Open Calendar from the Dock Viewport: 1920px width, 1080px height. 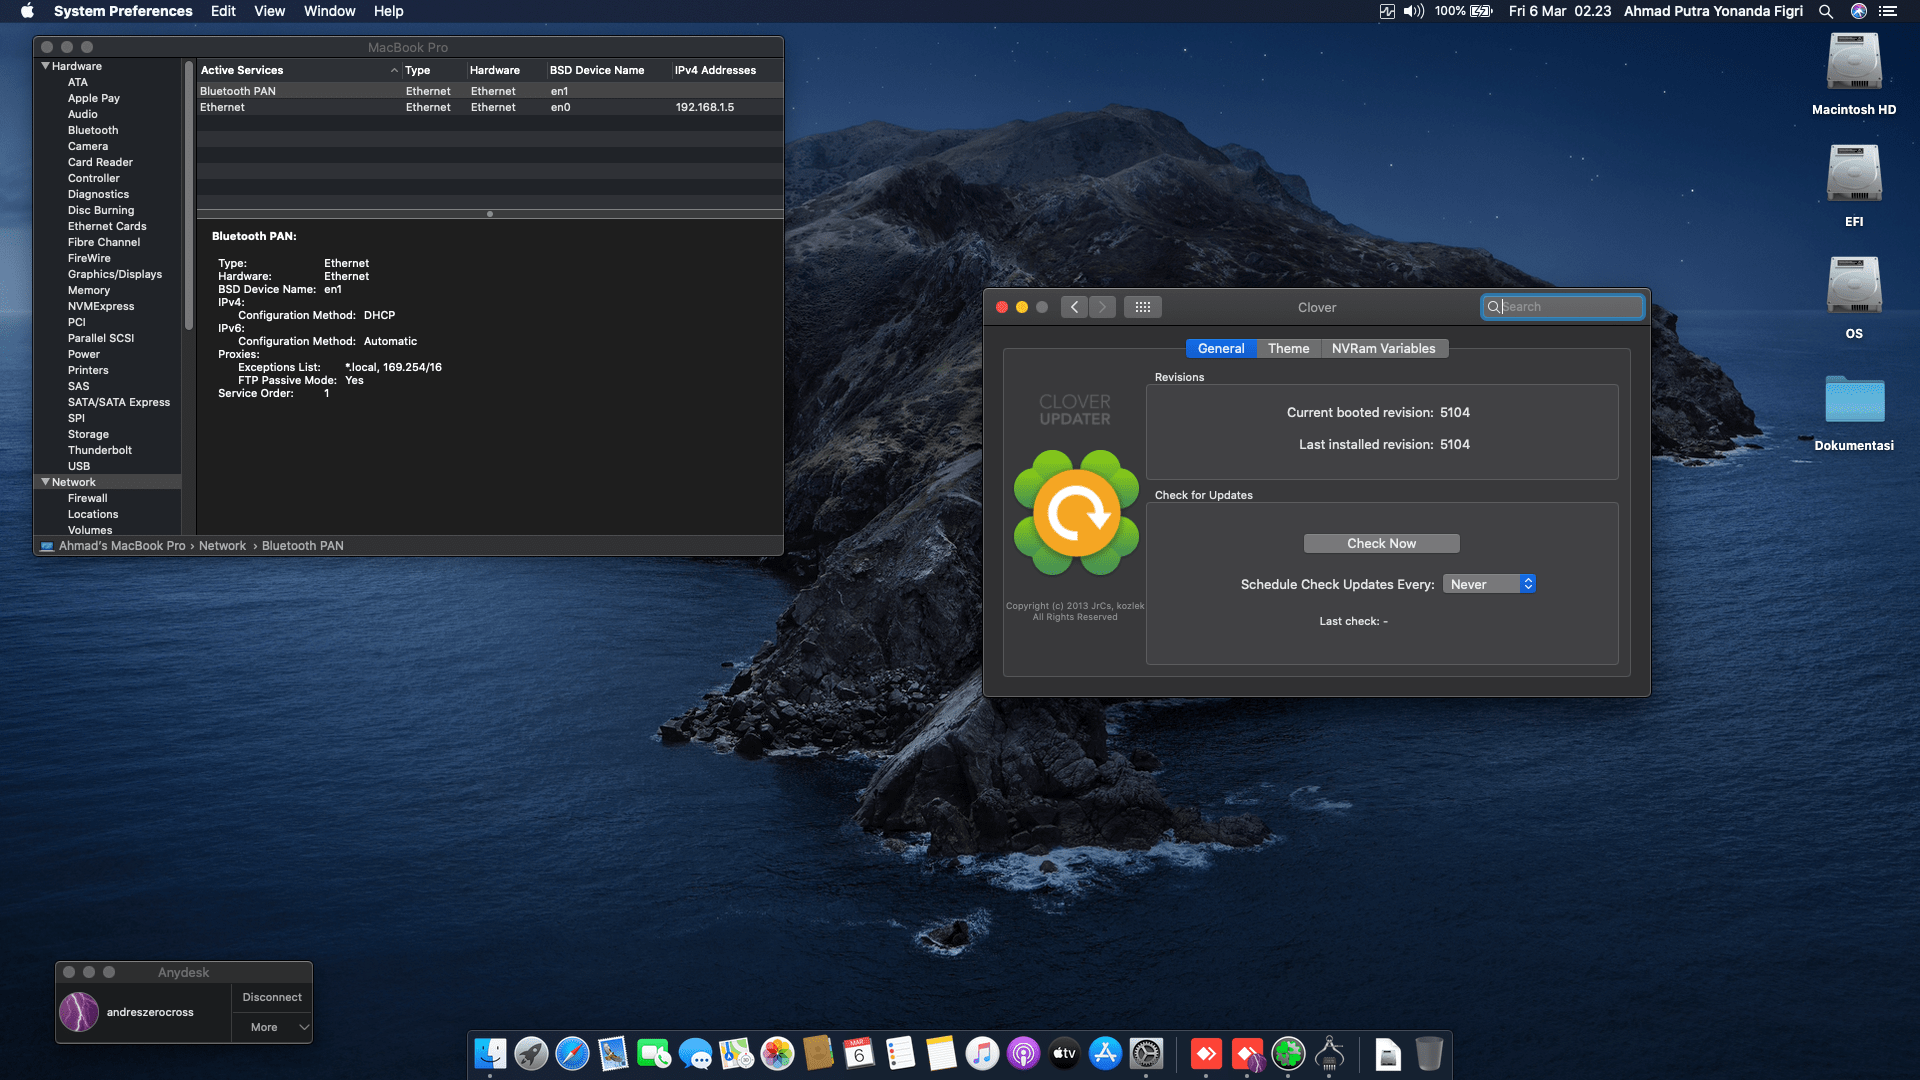(x=859, y=1053)
